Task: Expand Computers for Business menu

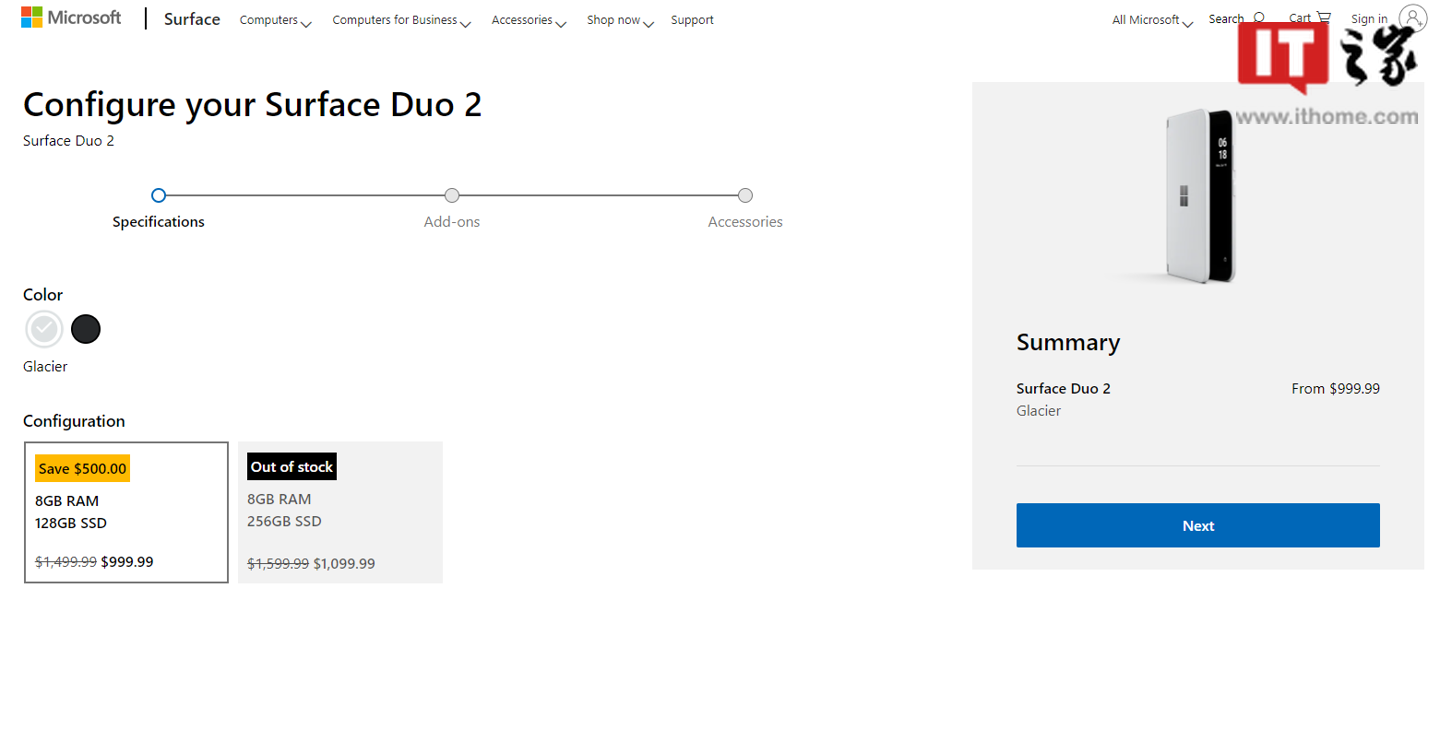Action: coord(401,20)
